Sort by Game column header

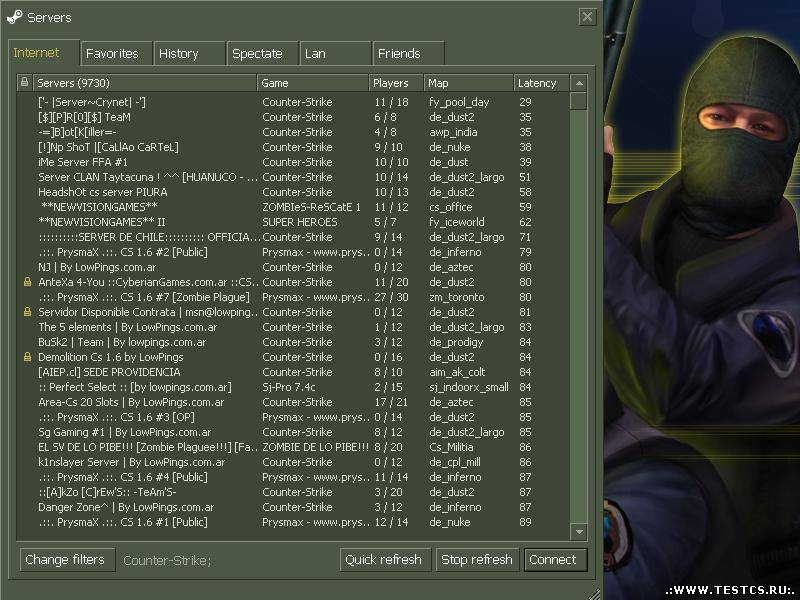(313, 83)
